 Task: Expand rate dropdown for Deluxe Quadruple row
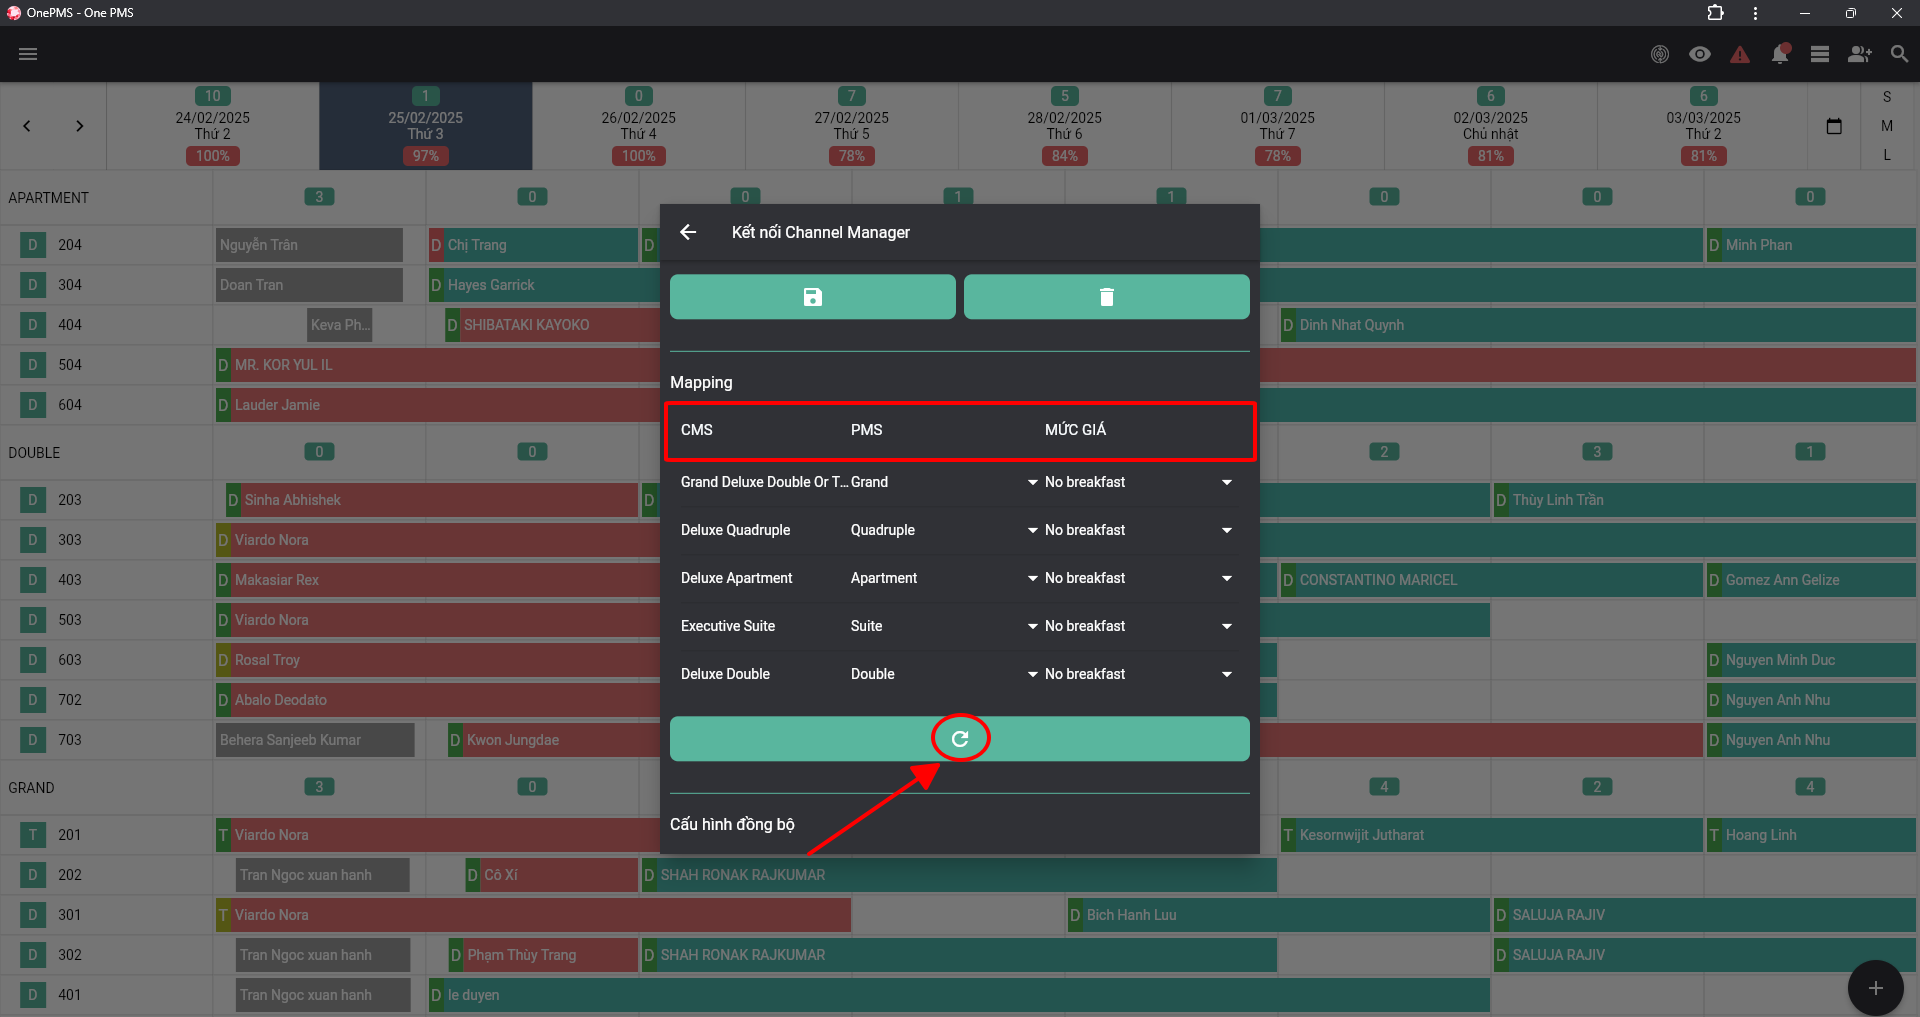[x=1138, y=530]
